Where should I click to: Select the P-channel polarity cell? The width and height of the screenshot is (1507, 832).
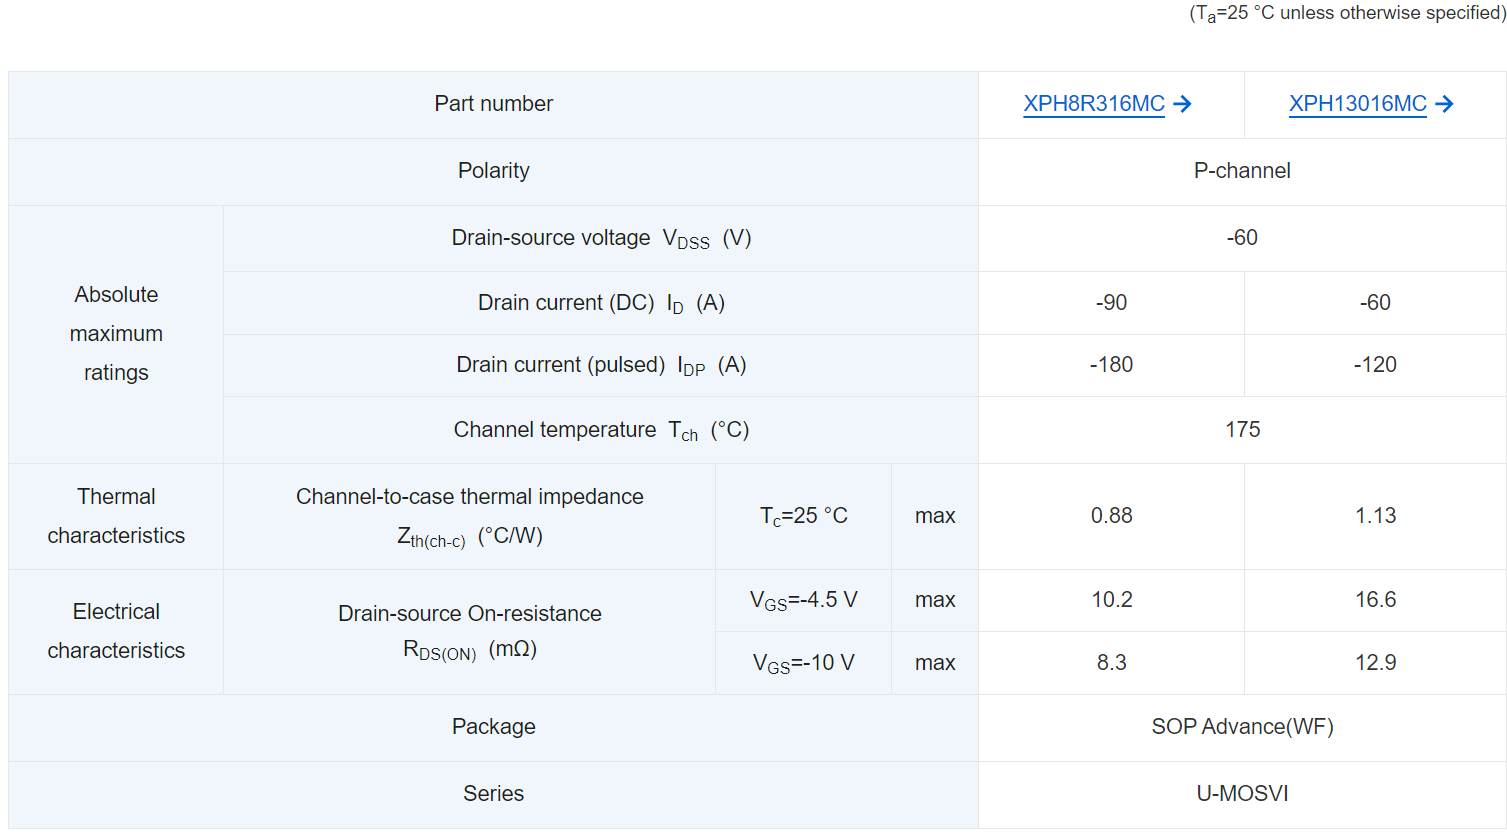(1242, 171)
